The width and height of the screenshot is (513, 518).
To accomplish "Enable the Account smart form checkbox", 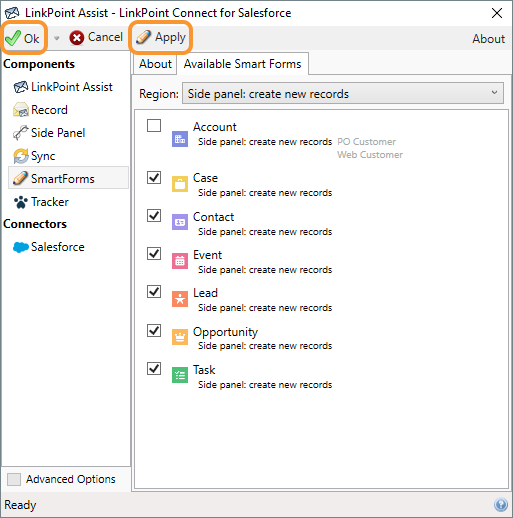I will pyautogui.click(x=154, y=126).
